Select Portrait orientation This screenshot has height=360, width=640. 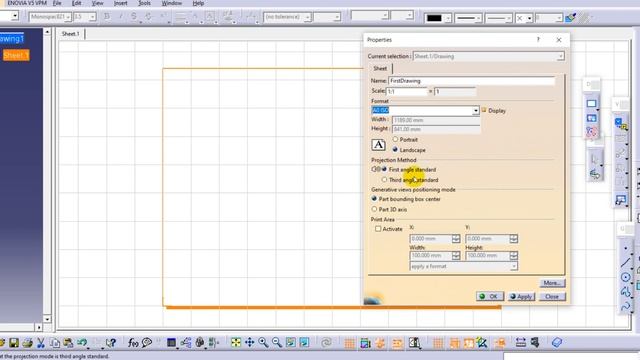pos(395,139)
